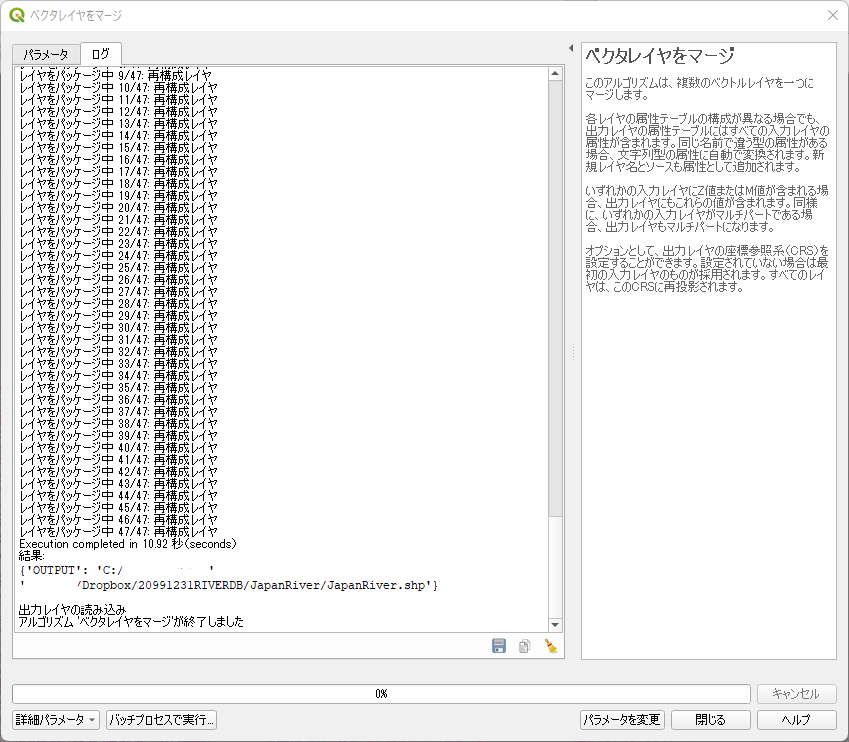Click the save log to file icon
Viewport: 849px width, 742px height.
coord(499,647)
